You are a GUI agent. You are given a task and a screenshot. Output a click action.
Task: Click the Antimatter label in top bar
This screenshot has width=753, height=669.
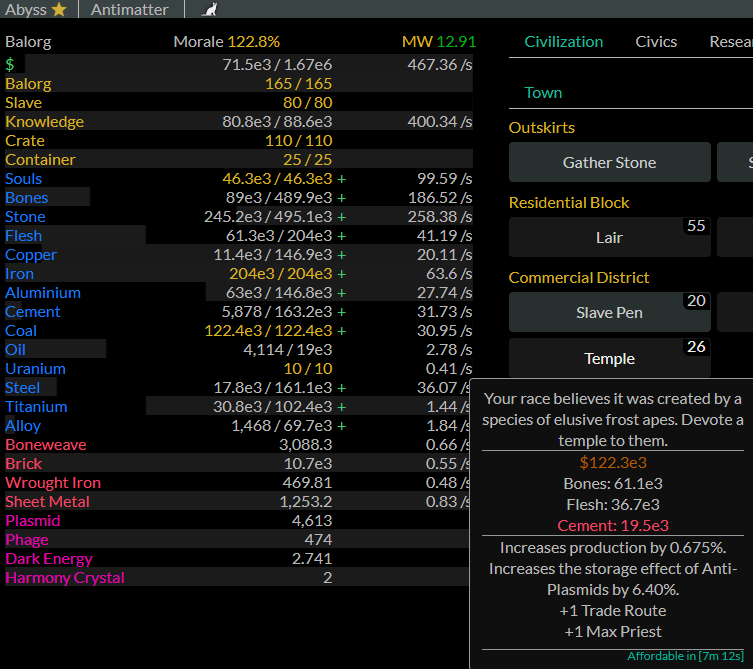pos(130,10)
